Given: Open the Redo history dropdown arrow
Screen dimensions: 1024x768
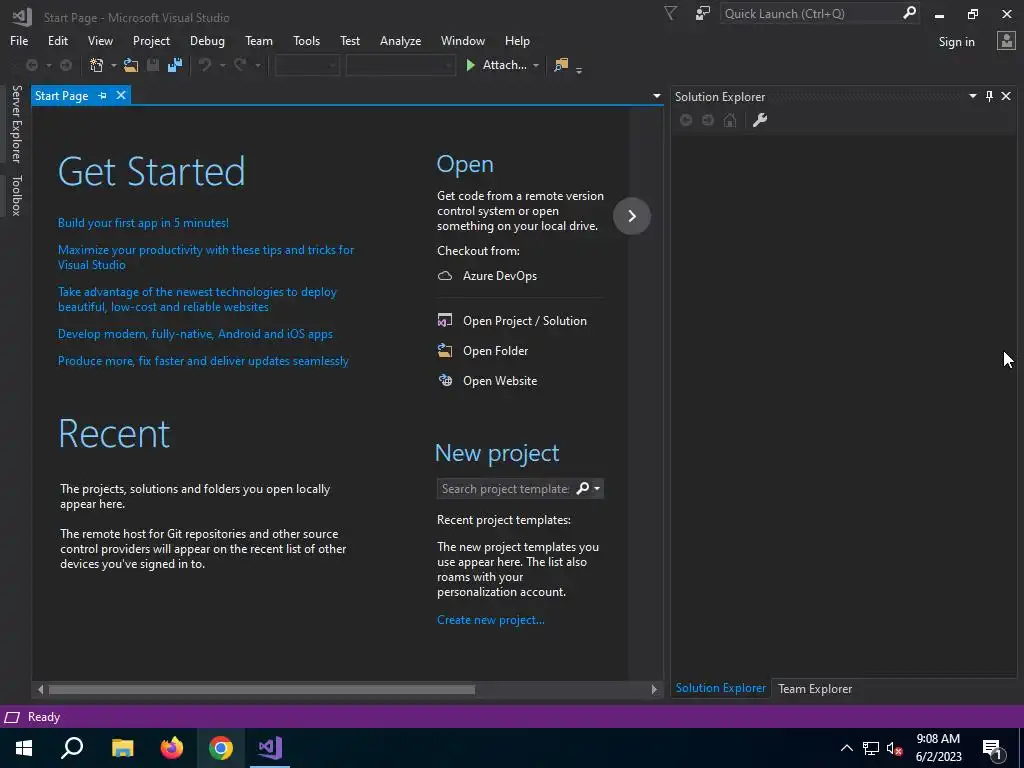Looking at the screenshot, I should click(257, 65).
